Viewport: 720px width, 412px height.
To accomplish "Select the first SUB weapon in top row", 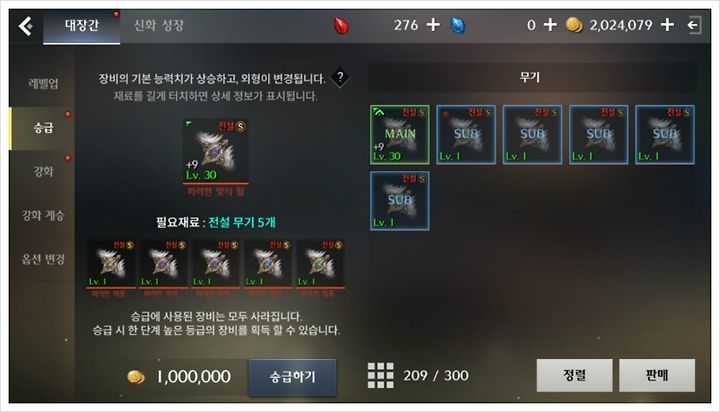I will [466, 135].
